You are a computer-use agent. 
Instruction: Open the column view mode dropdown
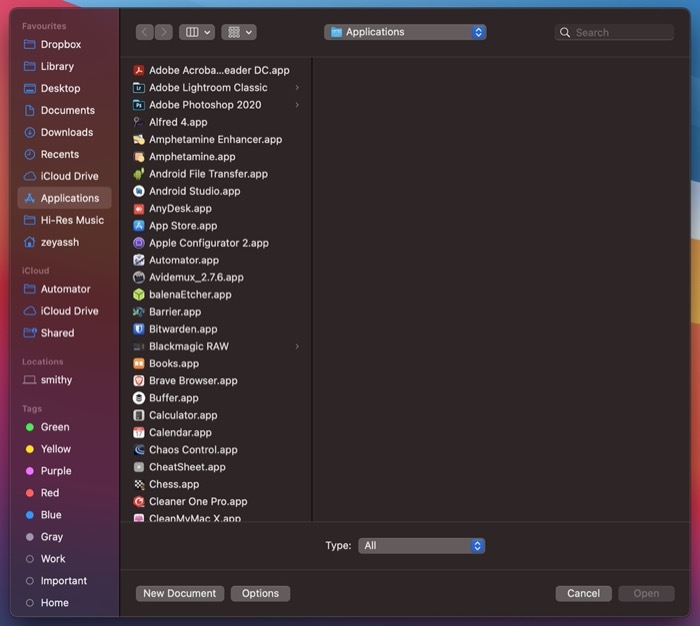197,32
